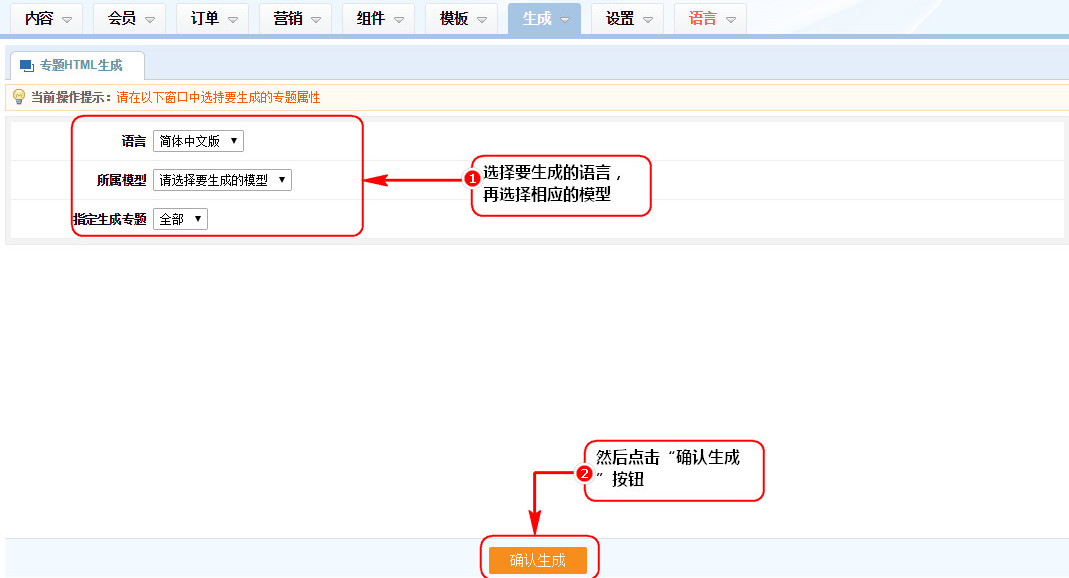Click the red number 1 marker
1069x578 pixels.
472,179
